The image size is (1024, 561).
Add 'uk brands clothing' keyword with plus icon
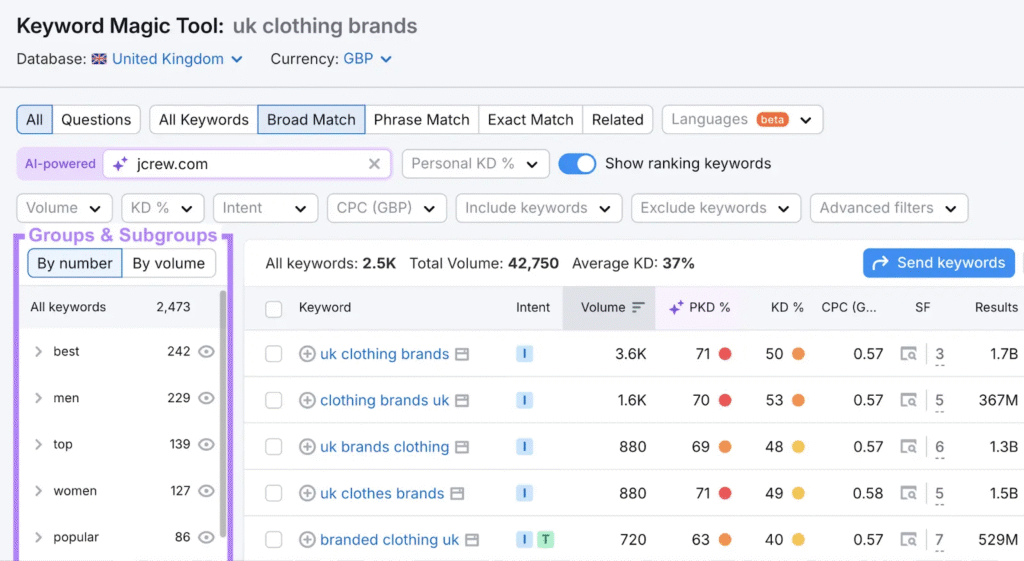click(x=307, y=447)
